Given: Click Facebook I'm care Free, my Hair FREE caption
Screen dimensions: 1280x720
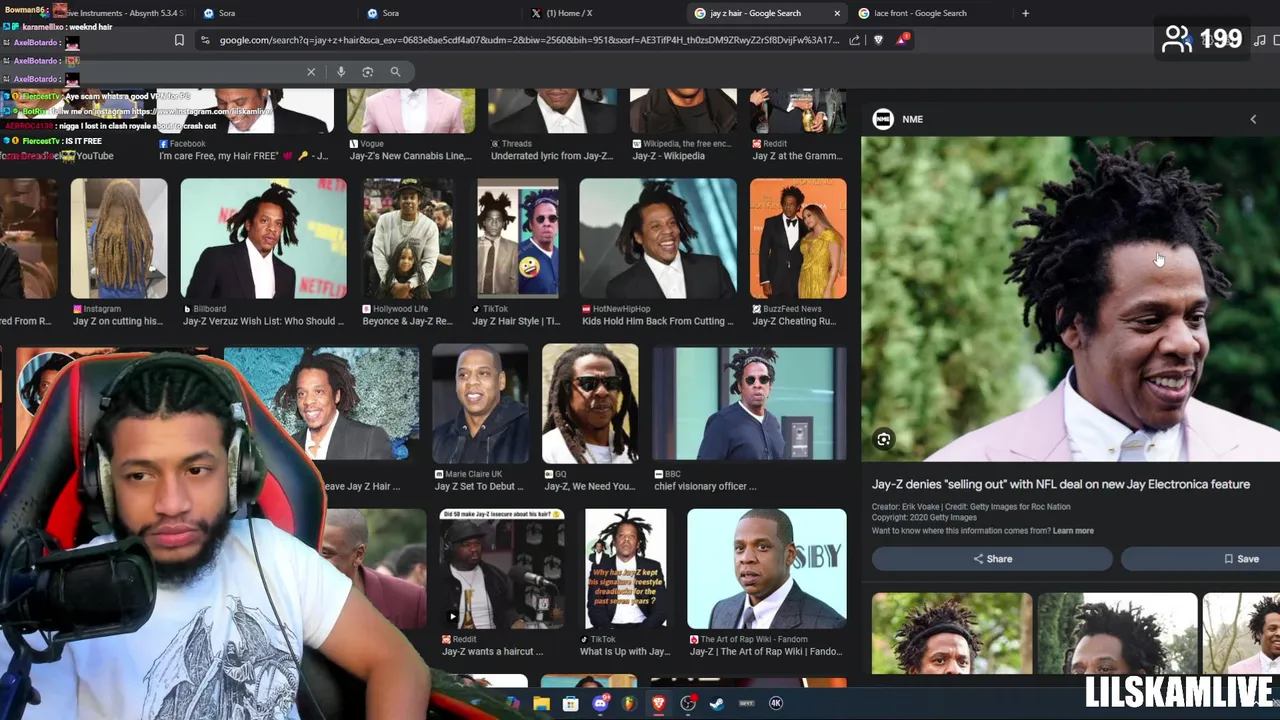Looking at the screenshot, I should [243, 156].
